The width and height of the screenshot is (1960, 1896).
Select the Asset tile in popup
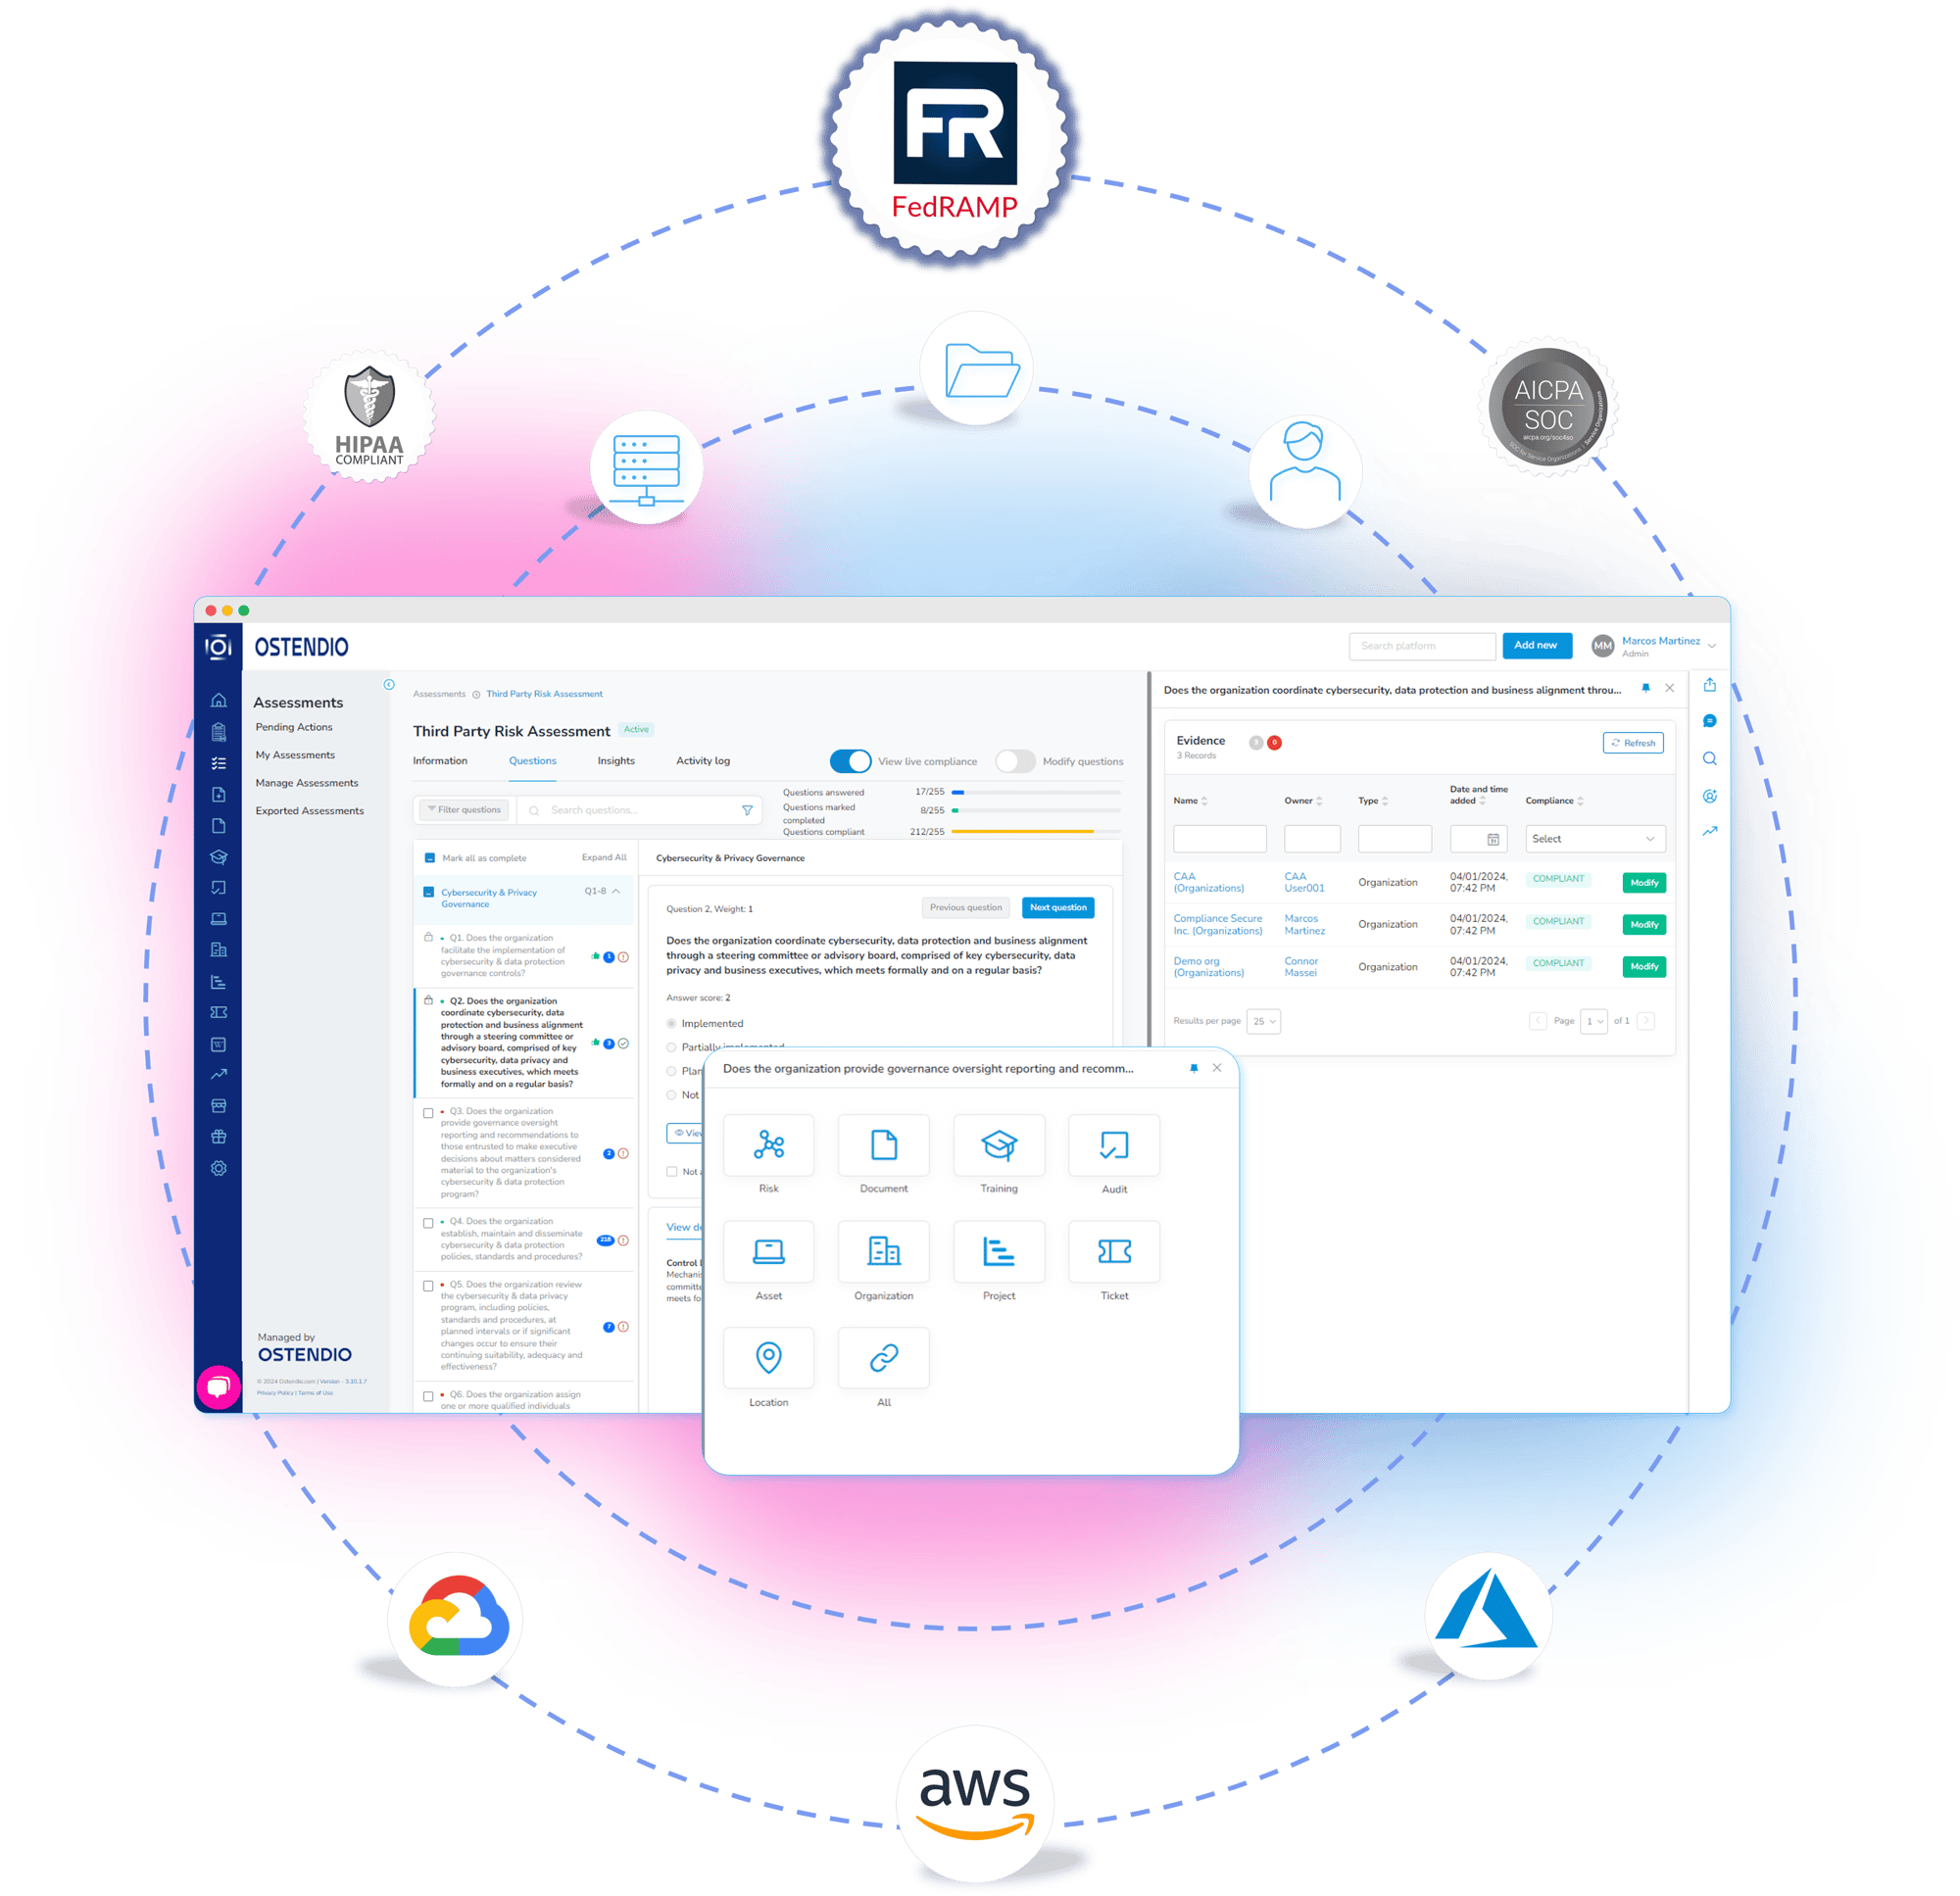tap(769, 1251)
